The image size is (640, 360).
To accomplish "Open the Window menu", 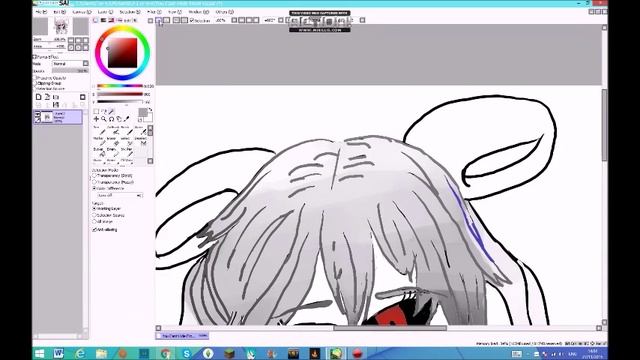I will (198, 12).
